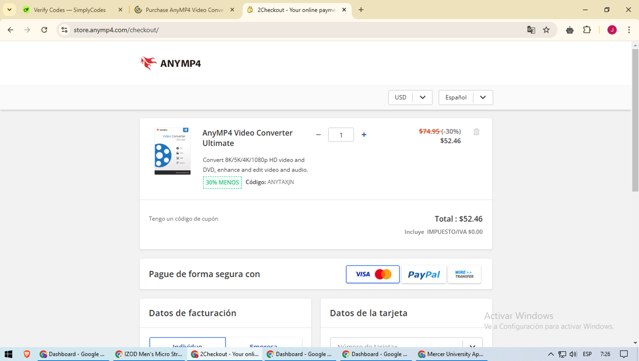Select Wire Transfer payment method
Screen dimensions: 639x361
point(464,274)
